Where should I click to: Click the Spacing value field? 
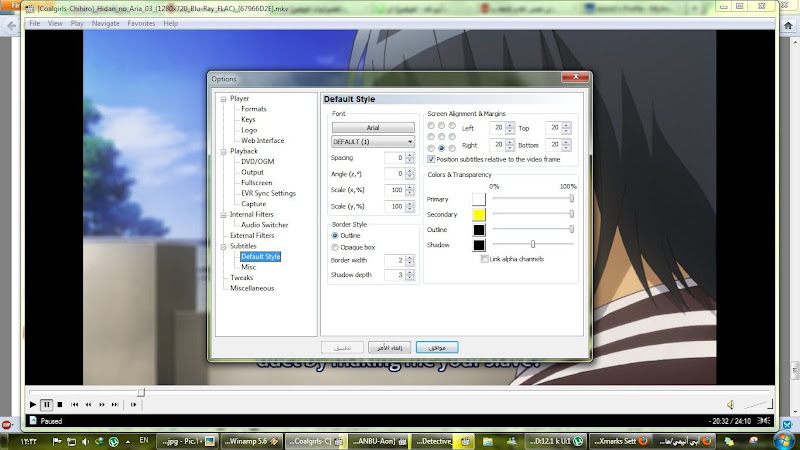(x=394, y=158)
